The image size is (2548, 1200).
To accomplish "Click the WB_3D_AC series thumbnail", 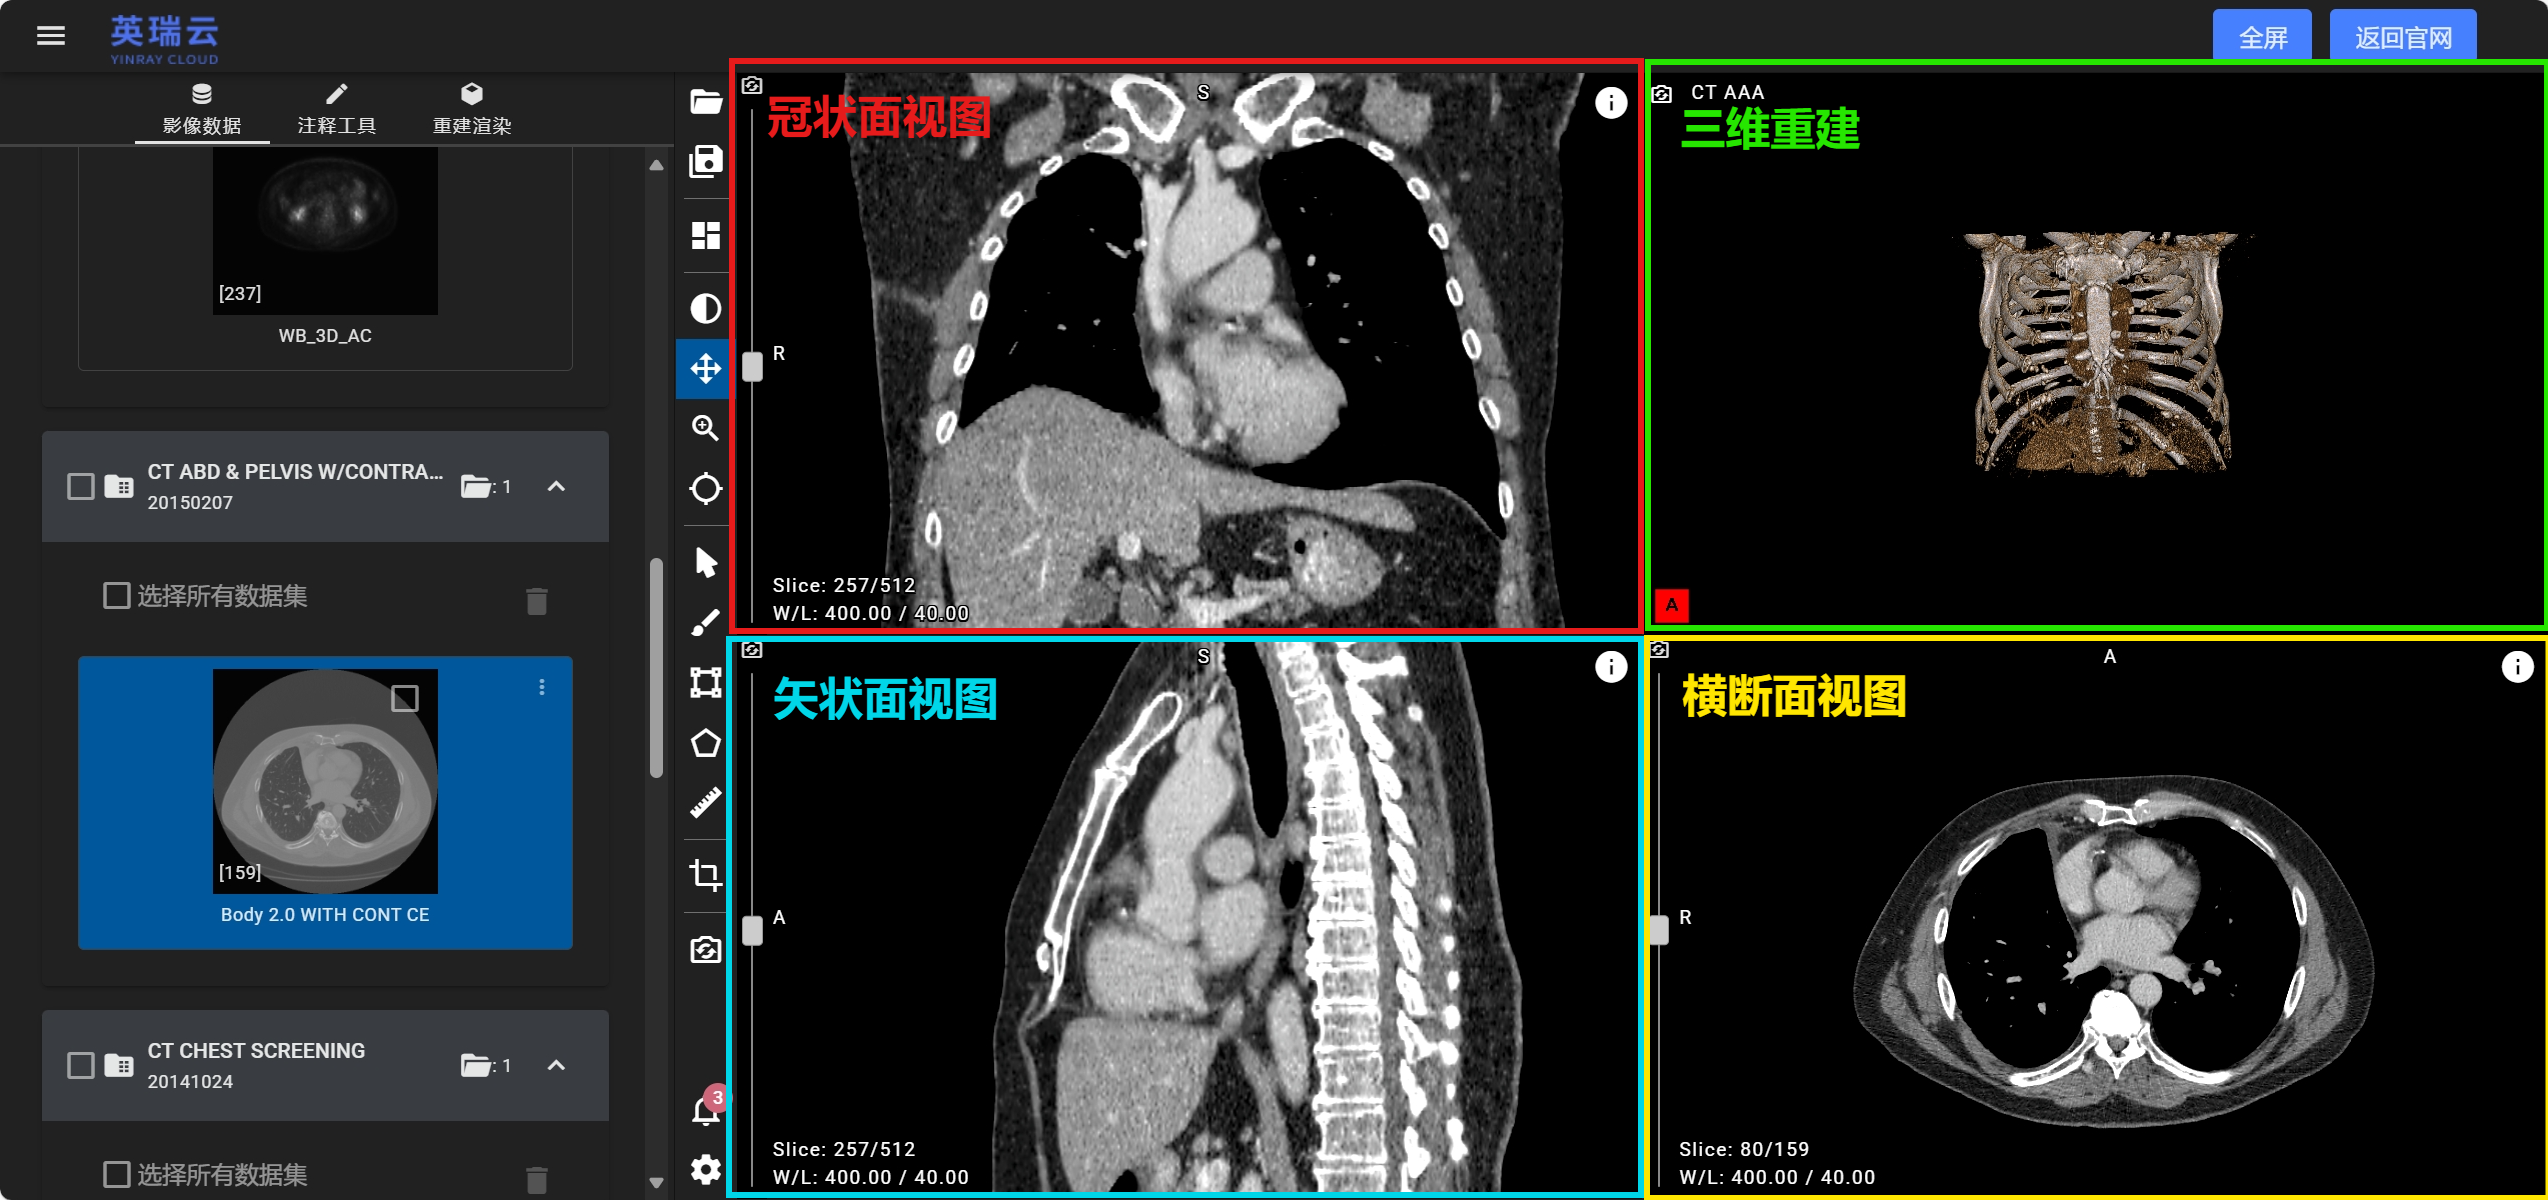I will pyautogui.click(x=325, y=231).
